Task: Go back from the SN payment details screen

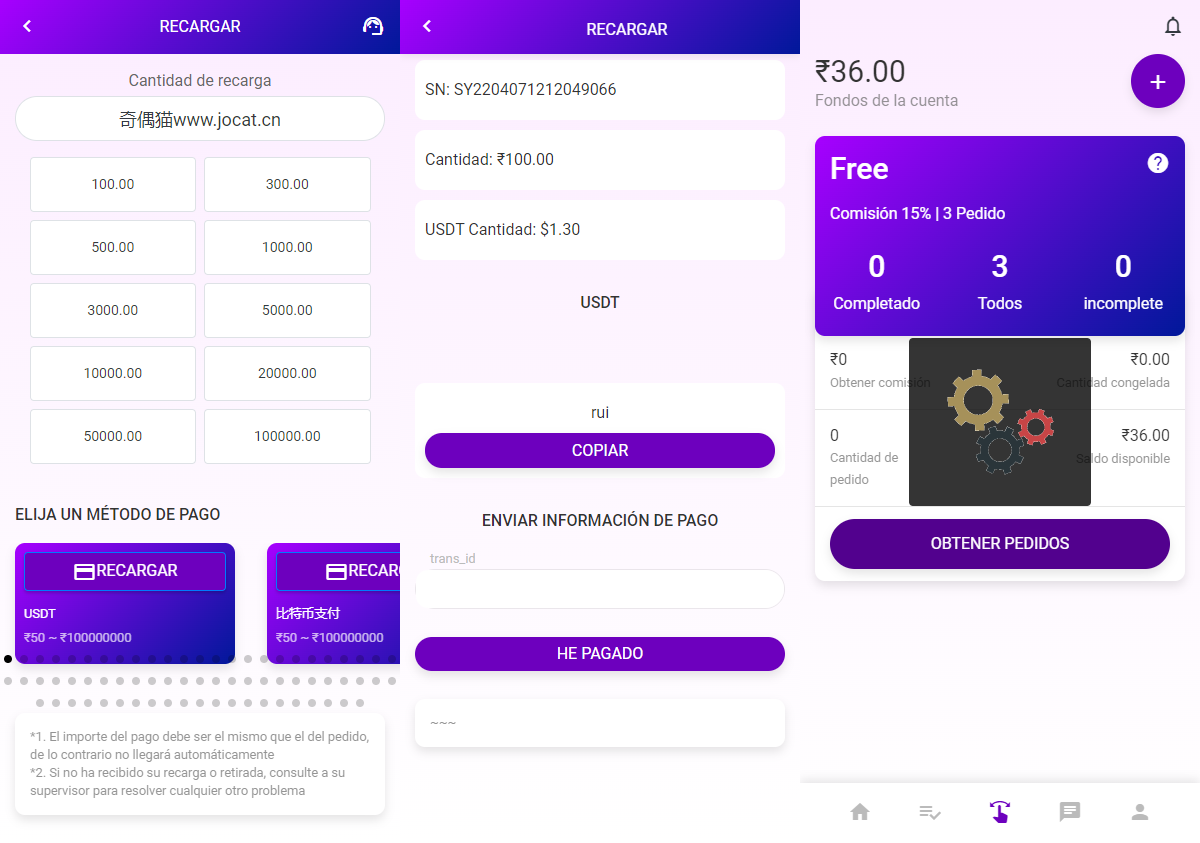Action: point(427,27)
